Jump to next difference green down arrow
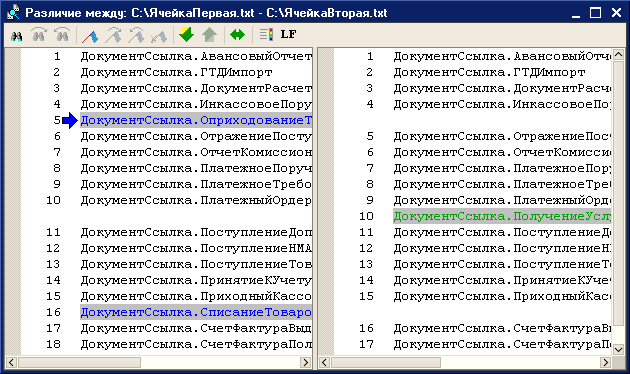 (186, 35)
